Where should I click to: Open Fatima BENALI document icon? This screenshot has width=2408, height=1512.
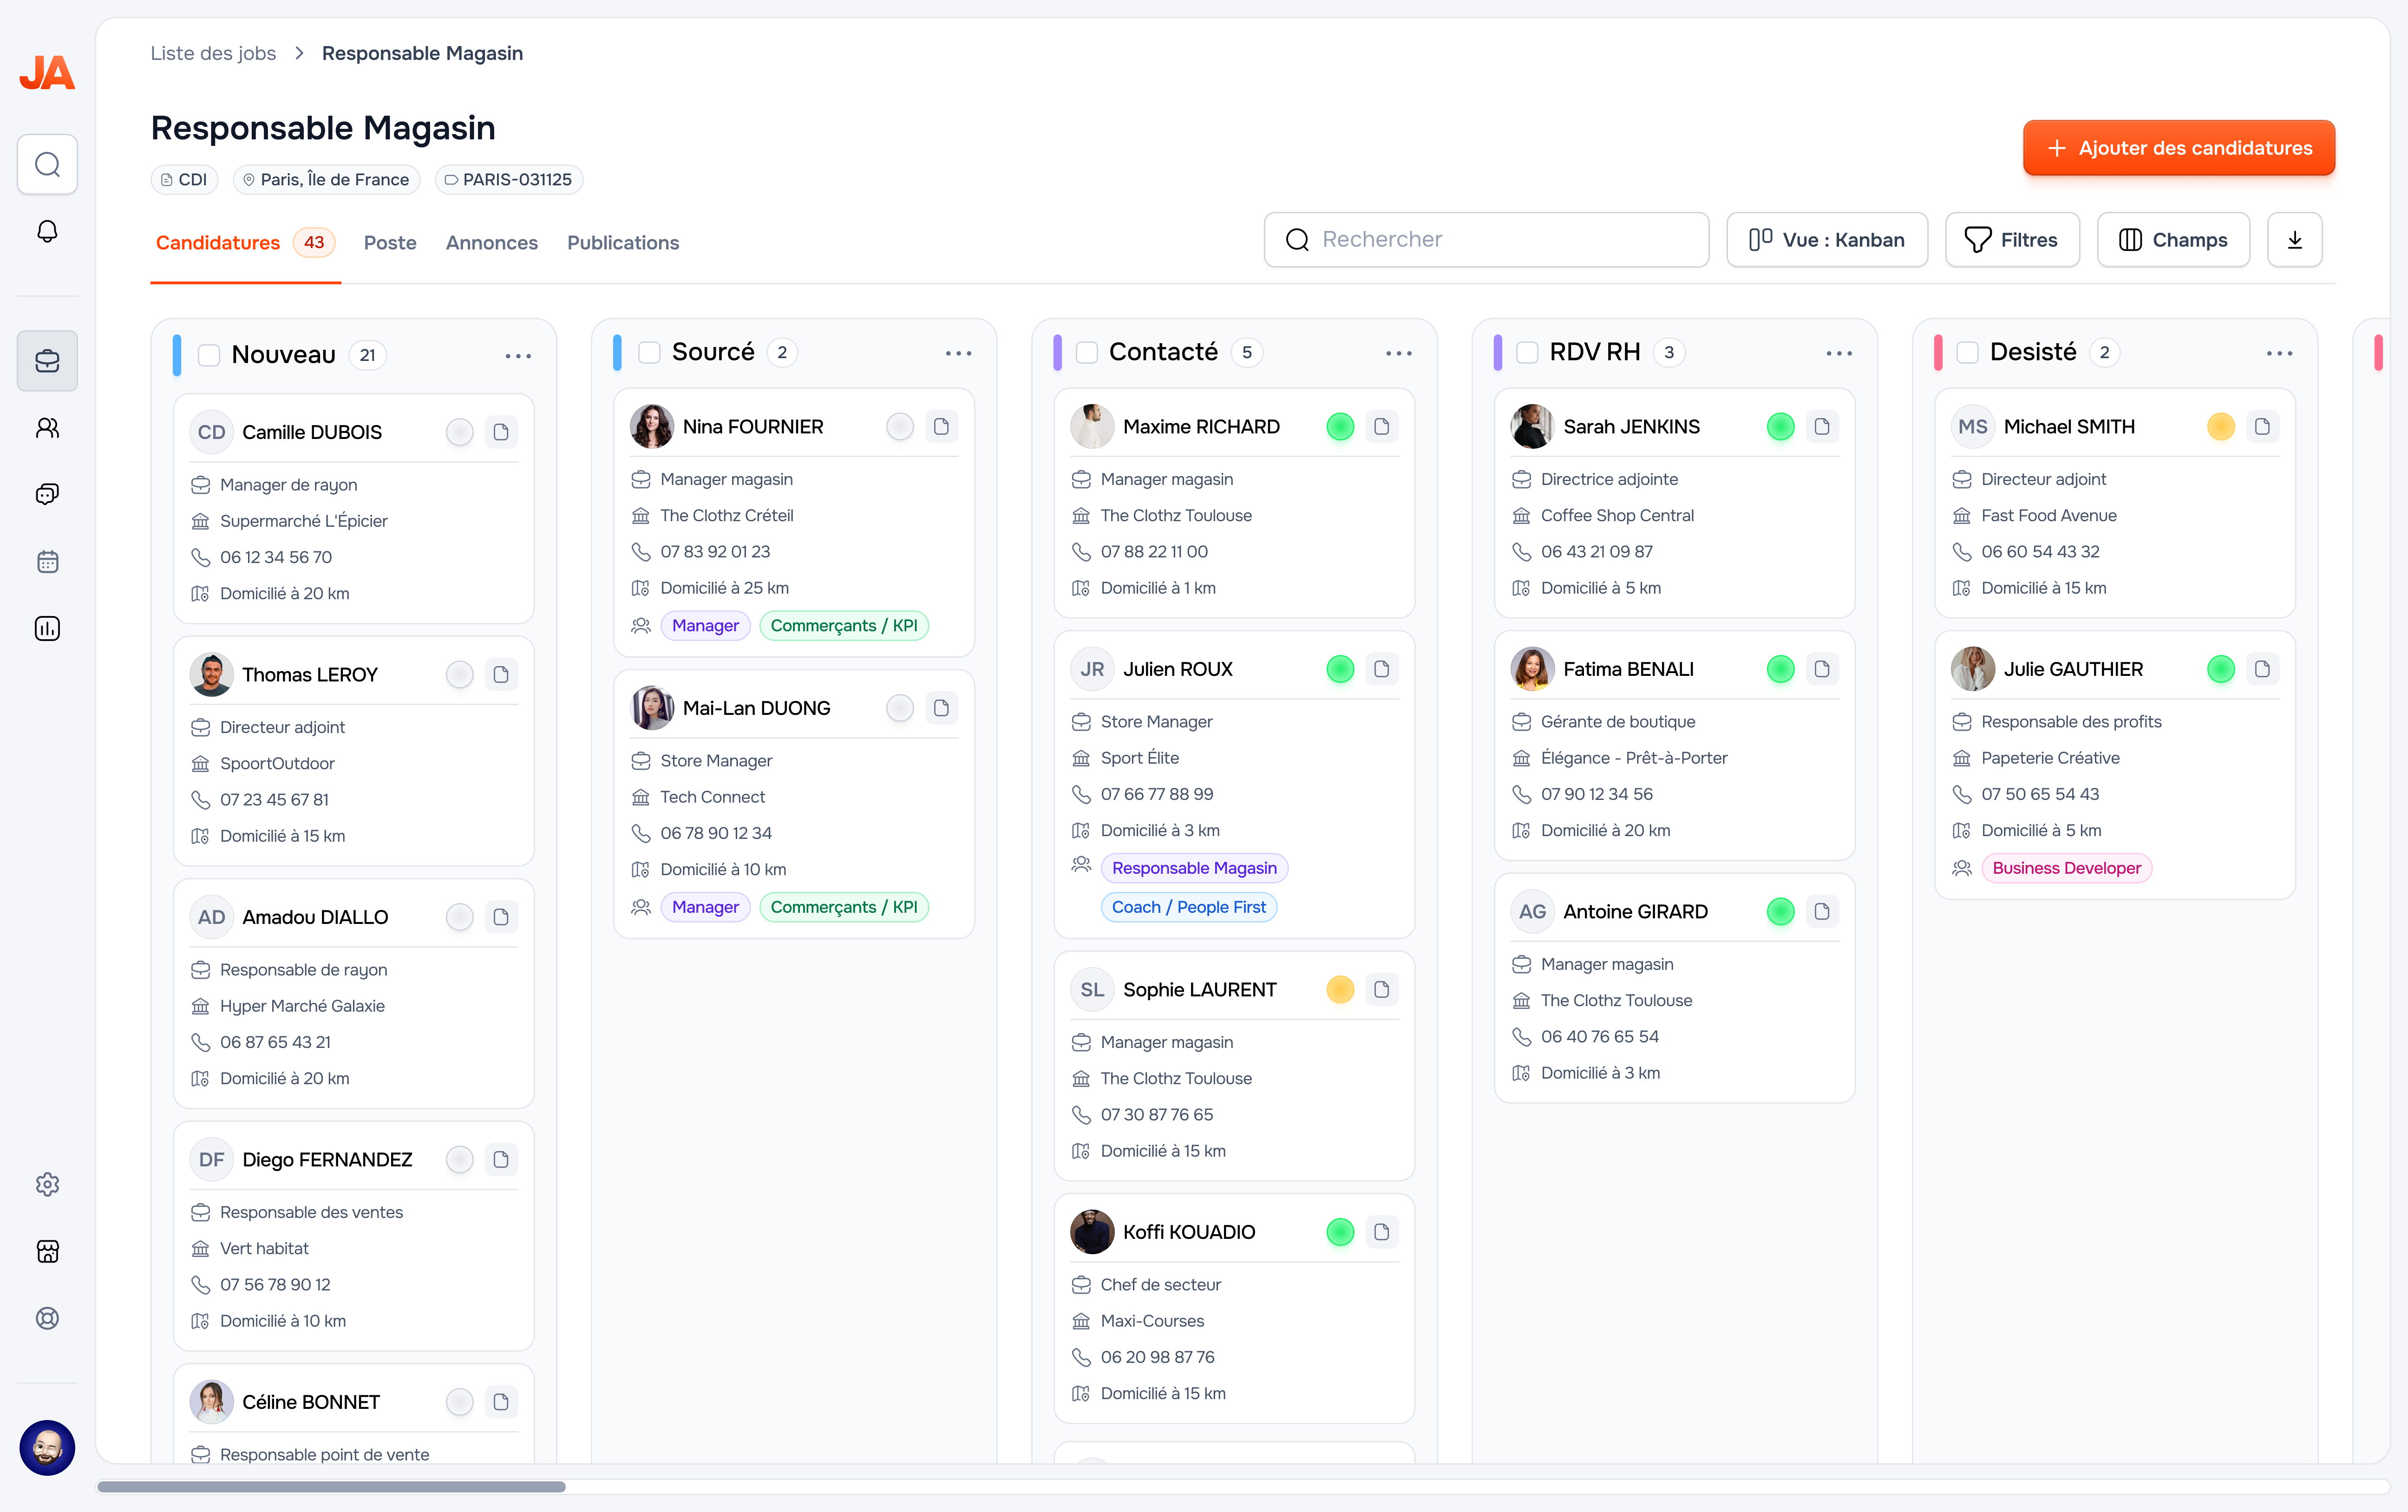[1822, 669]
